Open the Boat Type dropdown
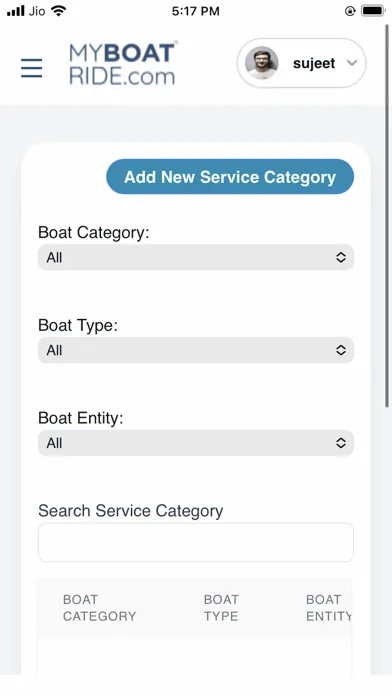 click(x=196, y=350)
